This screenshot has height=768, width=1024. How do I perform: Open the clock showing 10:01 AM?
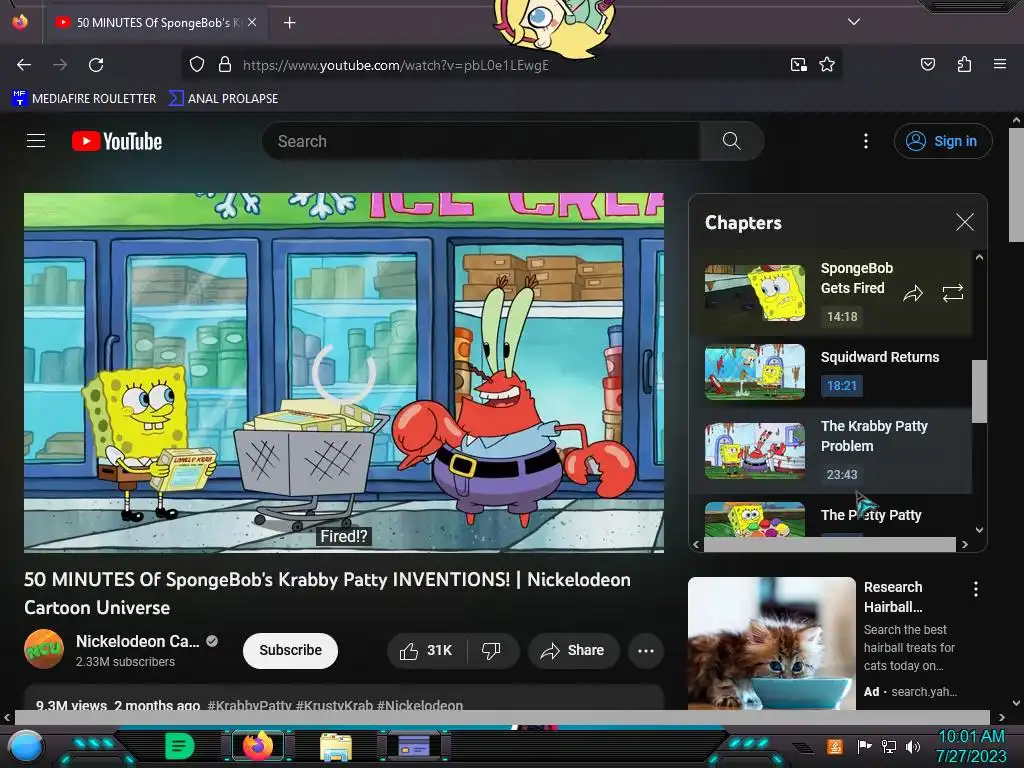coord(971,746)
